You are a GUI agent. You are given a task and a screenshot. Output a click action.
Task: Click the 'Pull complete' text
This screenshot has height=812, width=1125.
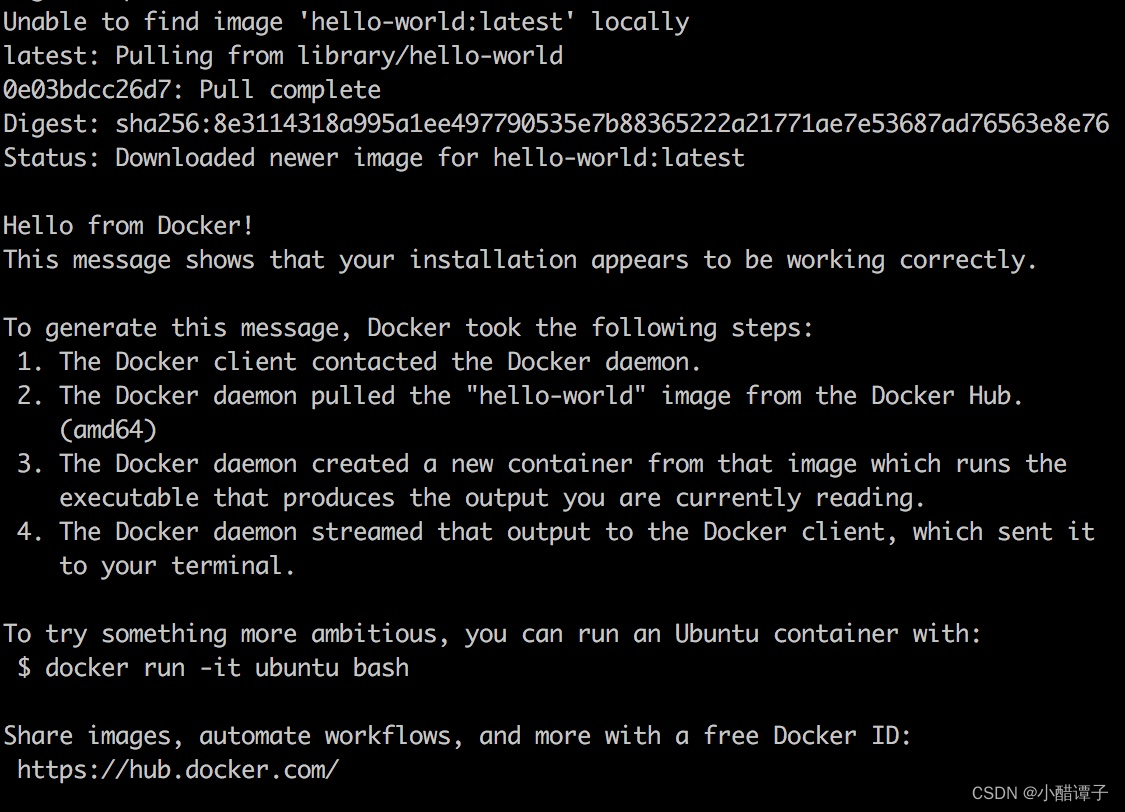coord(290,90)
